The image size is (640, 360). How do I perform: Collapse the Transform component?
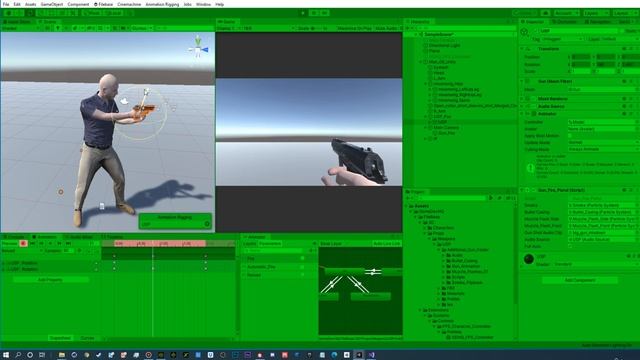(522, 49)
